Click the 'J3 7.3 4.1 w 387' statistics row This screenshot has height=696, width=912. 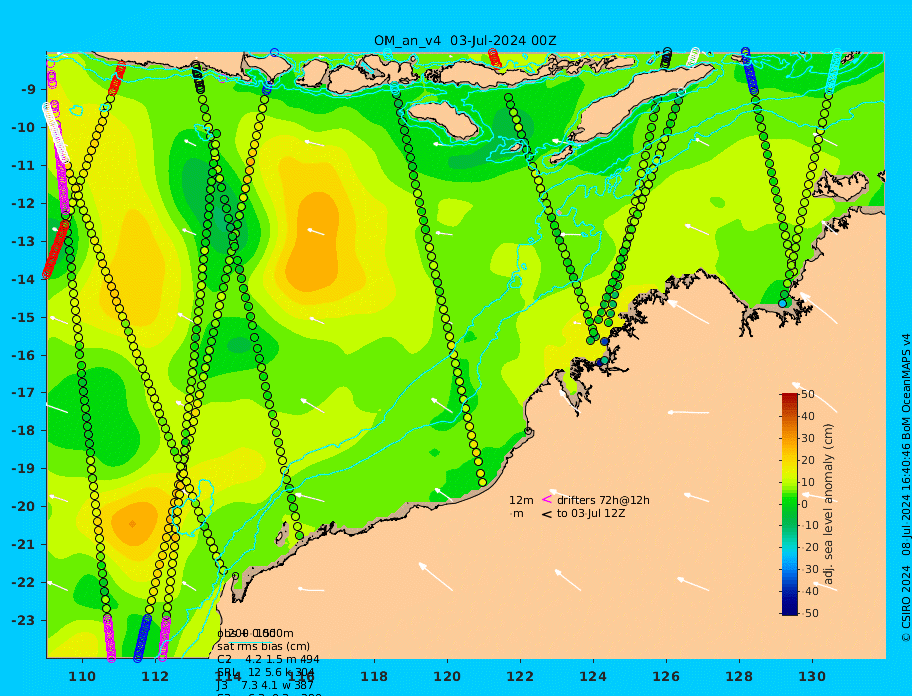[265, 686]
